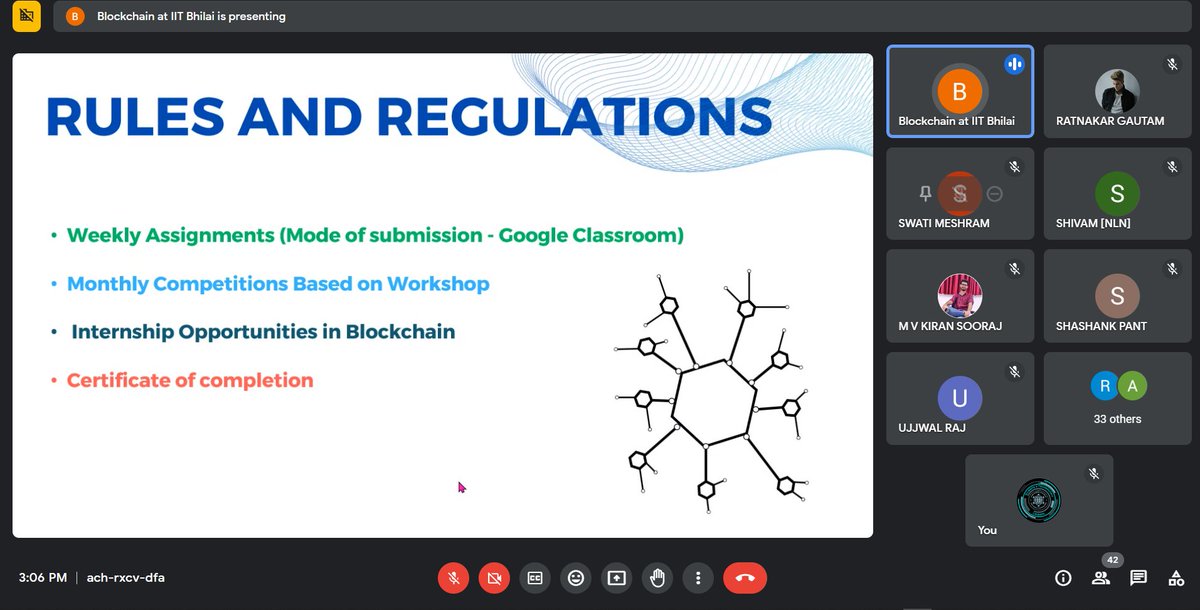Screen dimensions: 1200x610
Task: Click the muted mic icon on SWATI MESHRAM tile
Action: pyautogui.click(x=1014, y=167)
